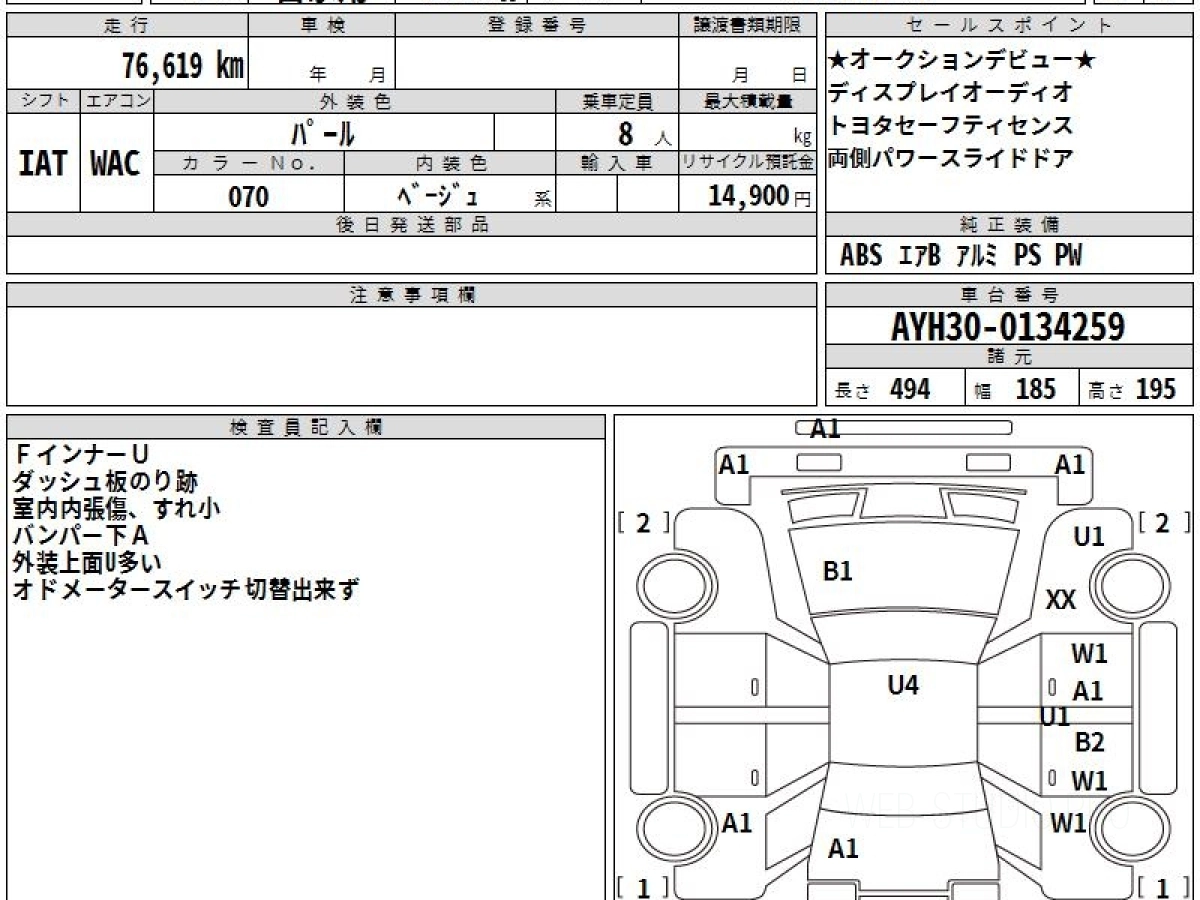1200x900 pixels.
Task: Select the 最大積載量 header
Action: coord(747,101)
